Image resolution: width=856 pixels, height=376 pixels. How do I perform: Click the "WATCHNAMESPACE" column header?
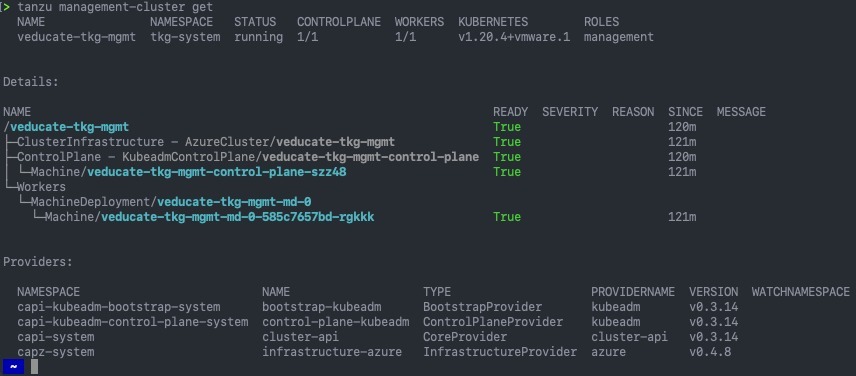pos(801,292)
